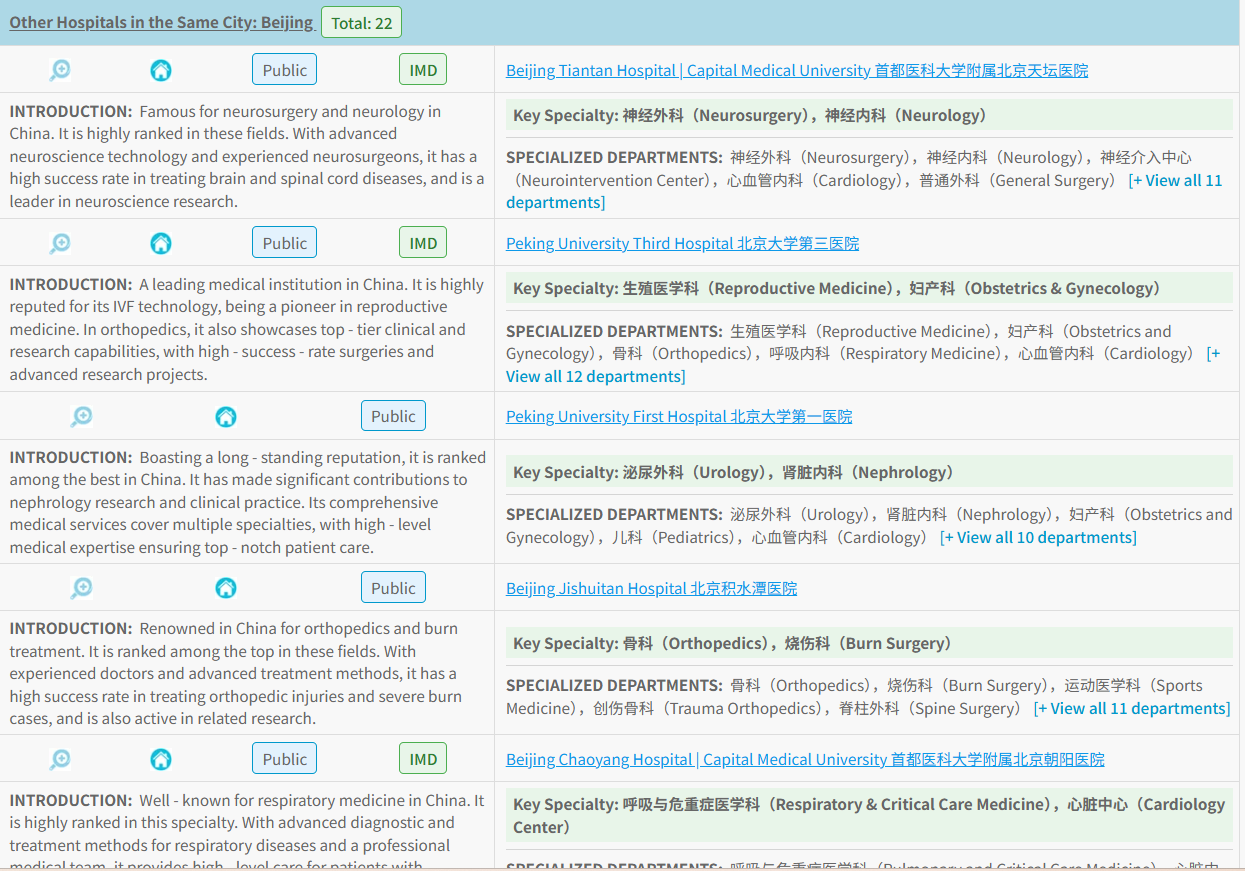Click magnifier icon in Beijing Chaoyang Hospital row
This screenshot has width=1245, height=871.
point(60,759)
